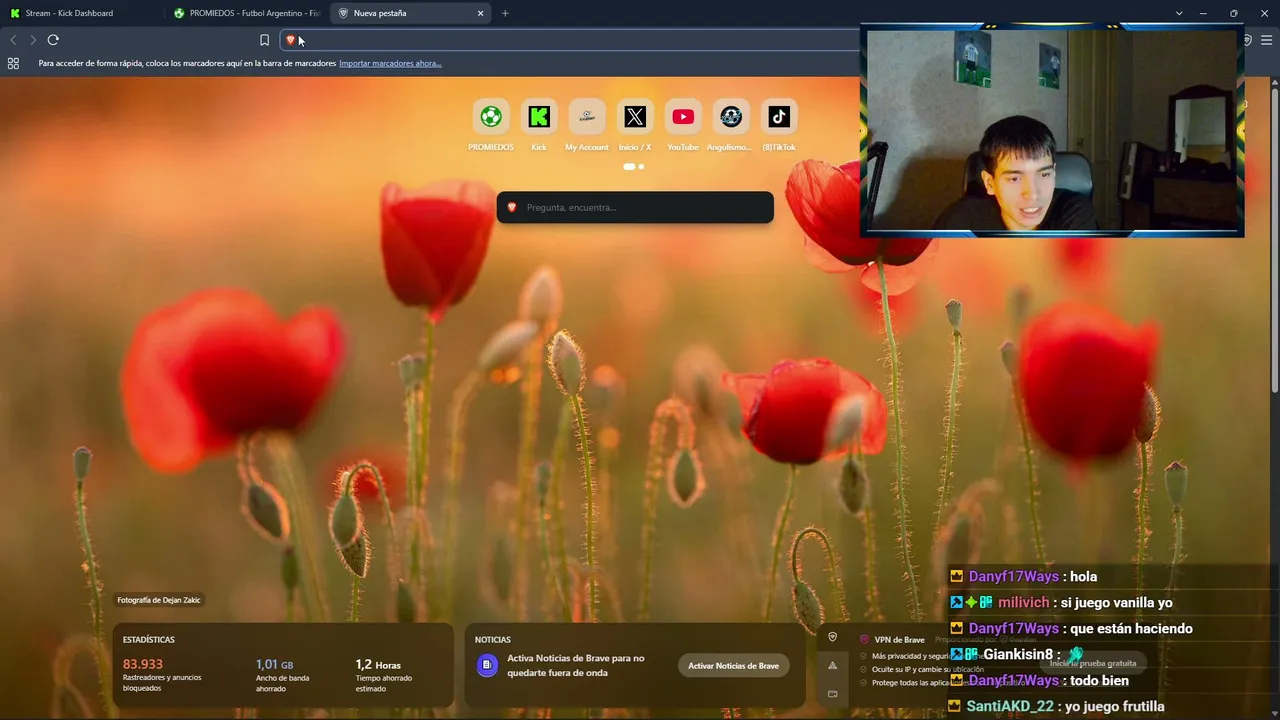This screenshot has width=1280, height=720.
Task: Click the streamer webcam overlay
Action: point(1052,131)
